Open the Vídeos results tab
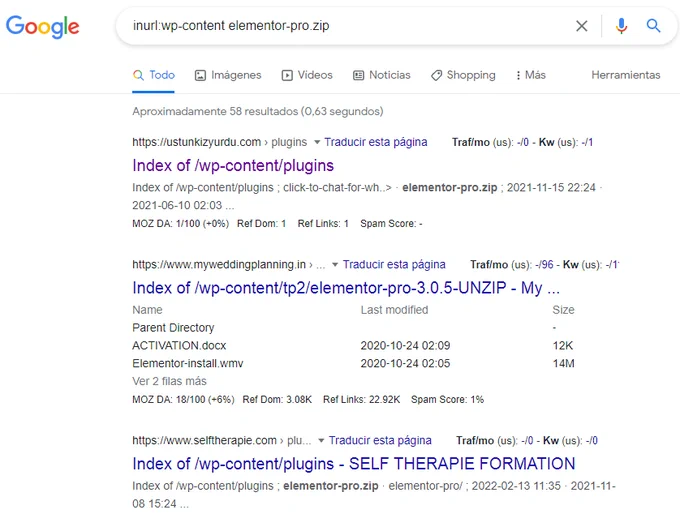The width and height of the screenshot is (680, 514). (307, 75)
